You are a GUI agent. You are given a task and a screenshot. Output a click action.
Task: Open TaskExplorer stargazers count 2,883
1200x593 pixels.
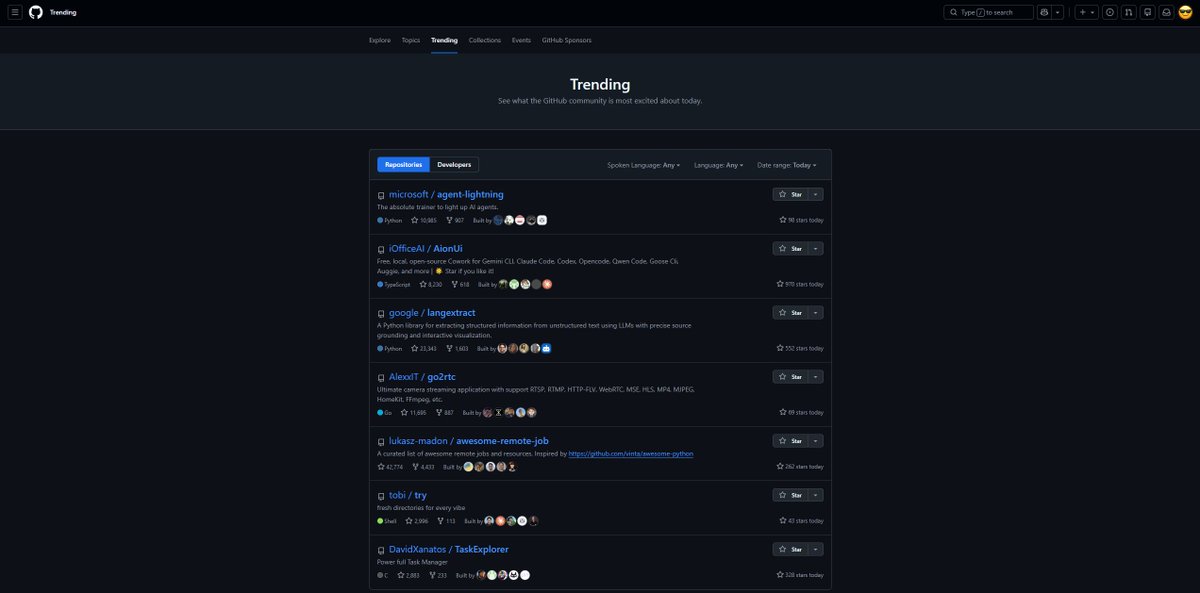(x=408, y=575)
